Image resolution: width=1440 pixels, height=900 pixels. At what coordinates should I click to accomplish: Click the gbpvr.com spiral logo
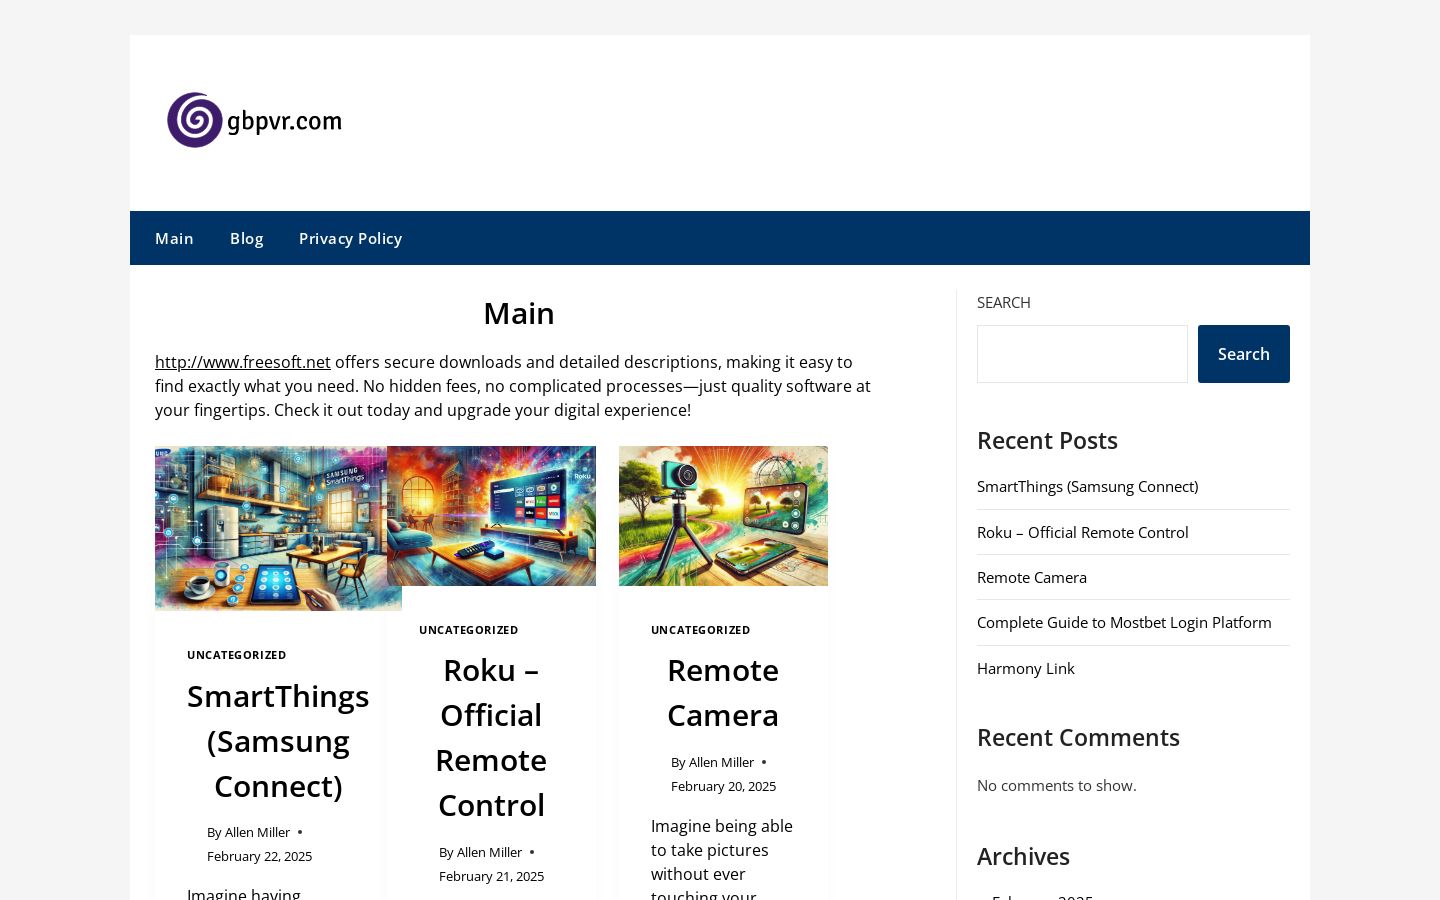(254, 121)
